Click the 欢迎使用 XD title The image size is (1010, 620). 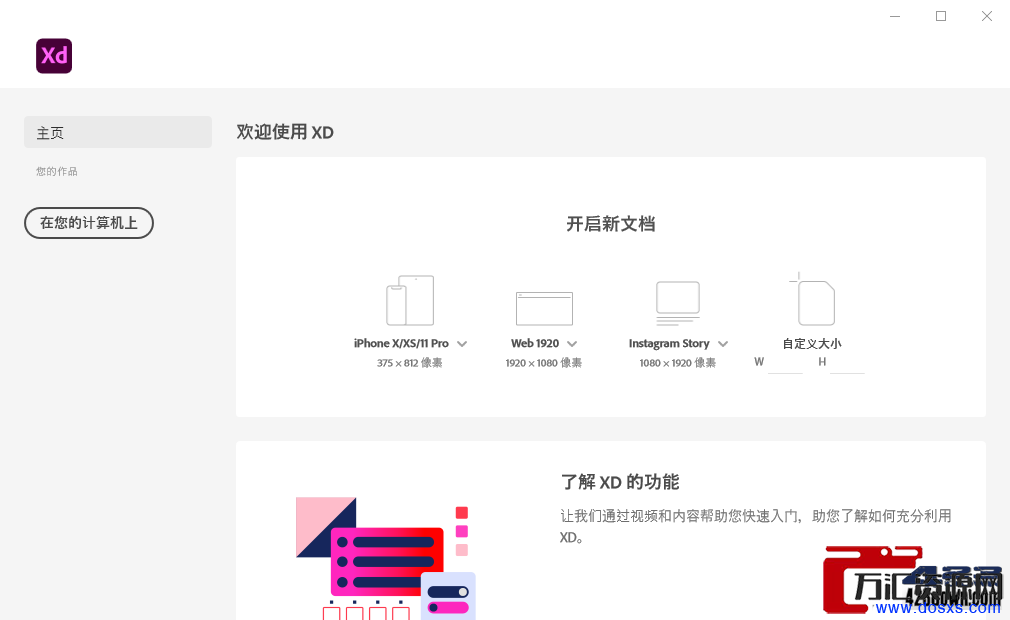coord(285,132)
